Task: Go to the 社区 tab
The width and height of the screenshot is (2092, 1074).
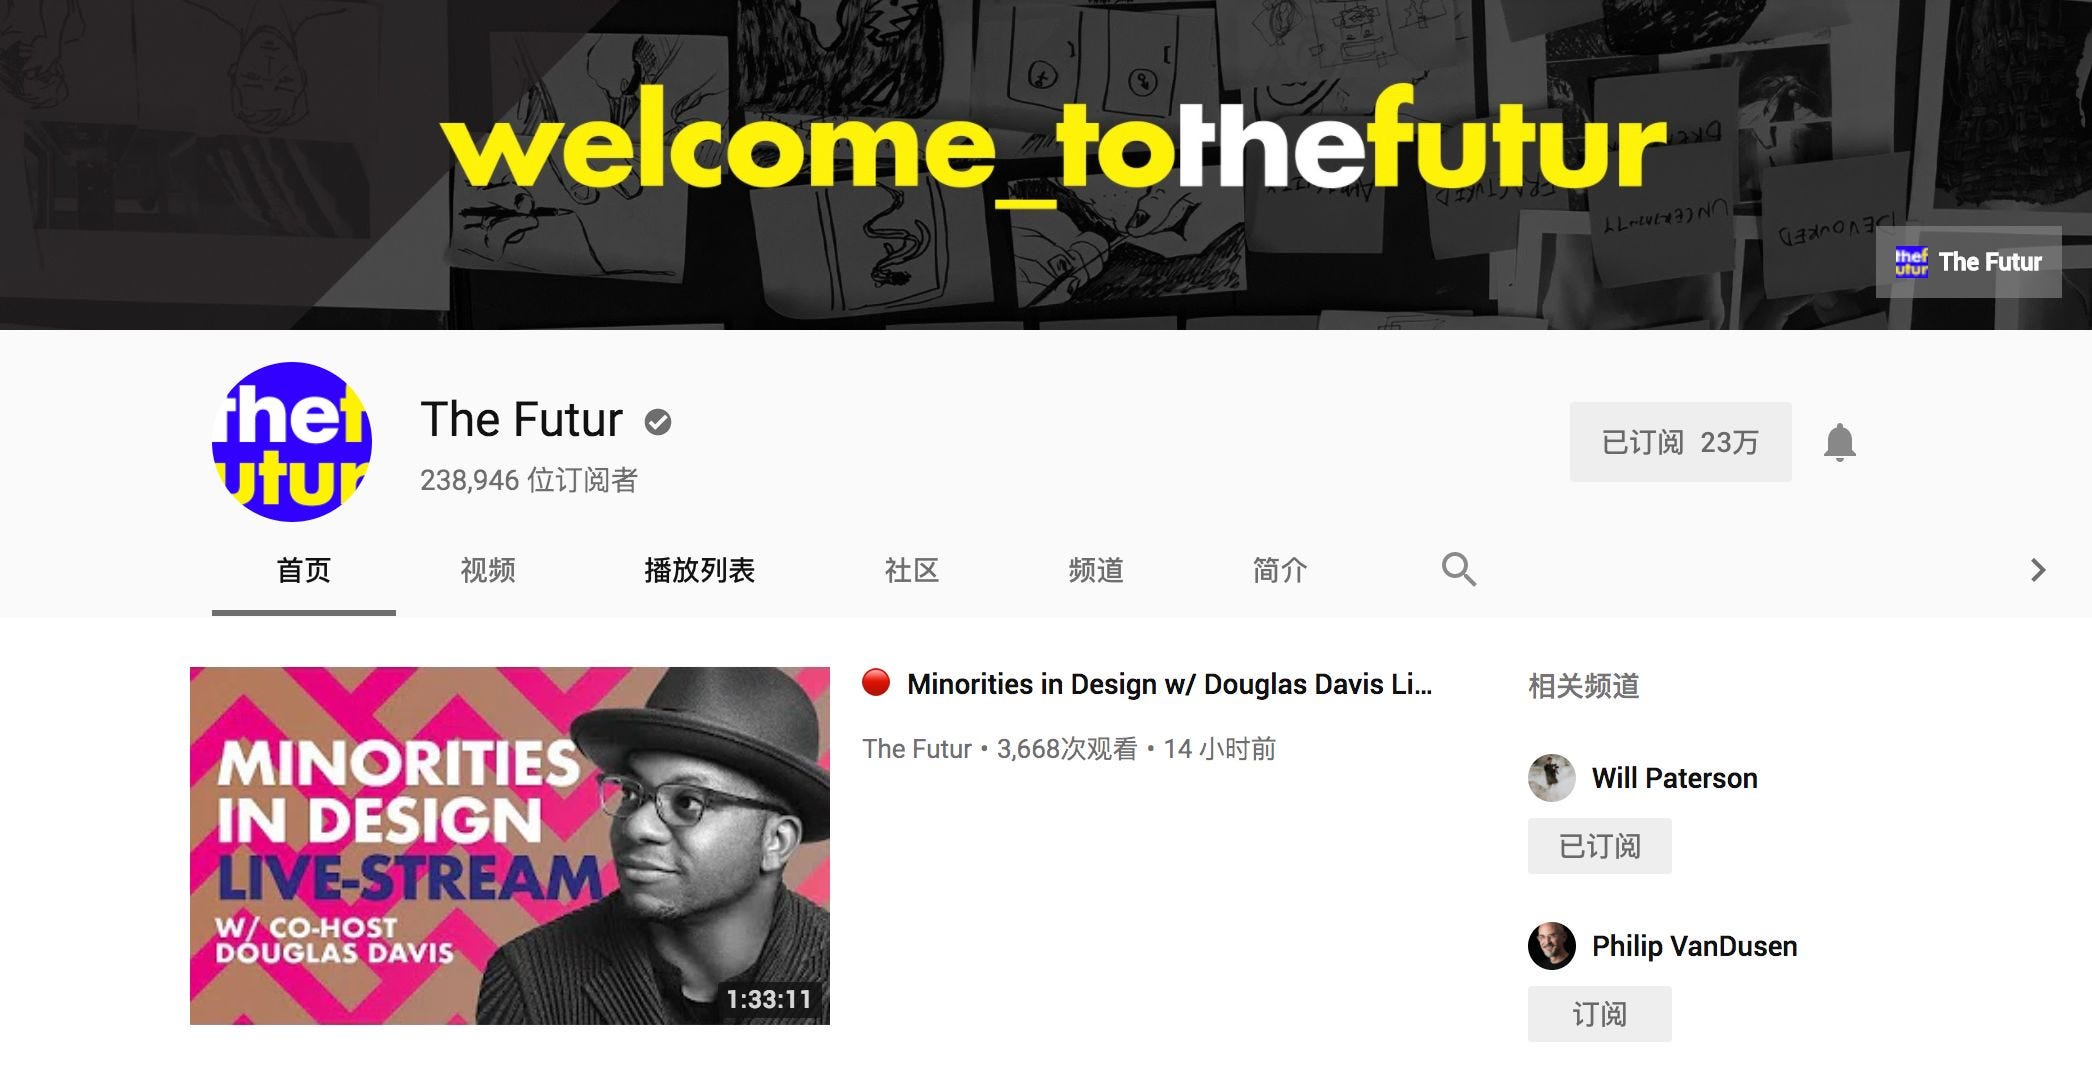Action: point(911,570)
